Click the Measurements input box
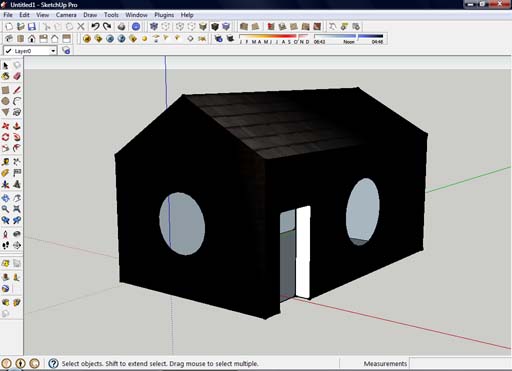The height and width of the screenshot is (371, 512). 460,363
